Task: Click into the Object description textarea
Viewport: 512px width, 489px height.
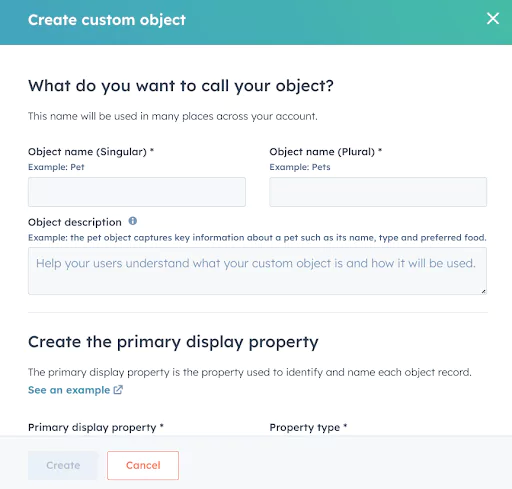Action: [257, 271]
